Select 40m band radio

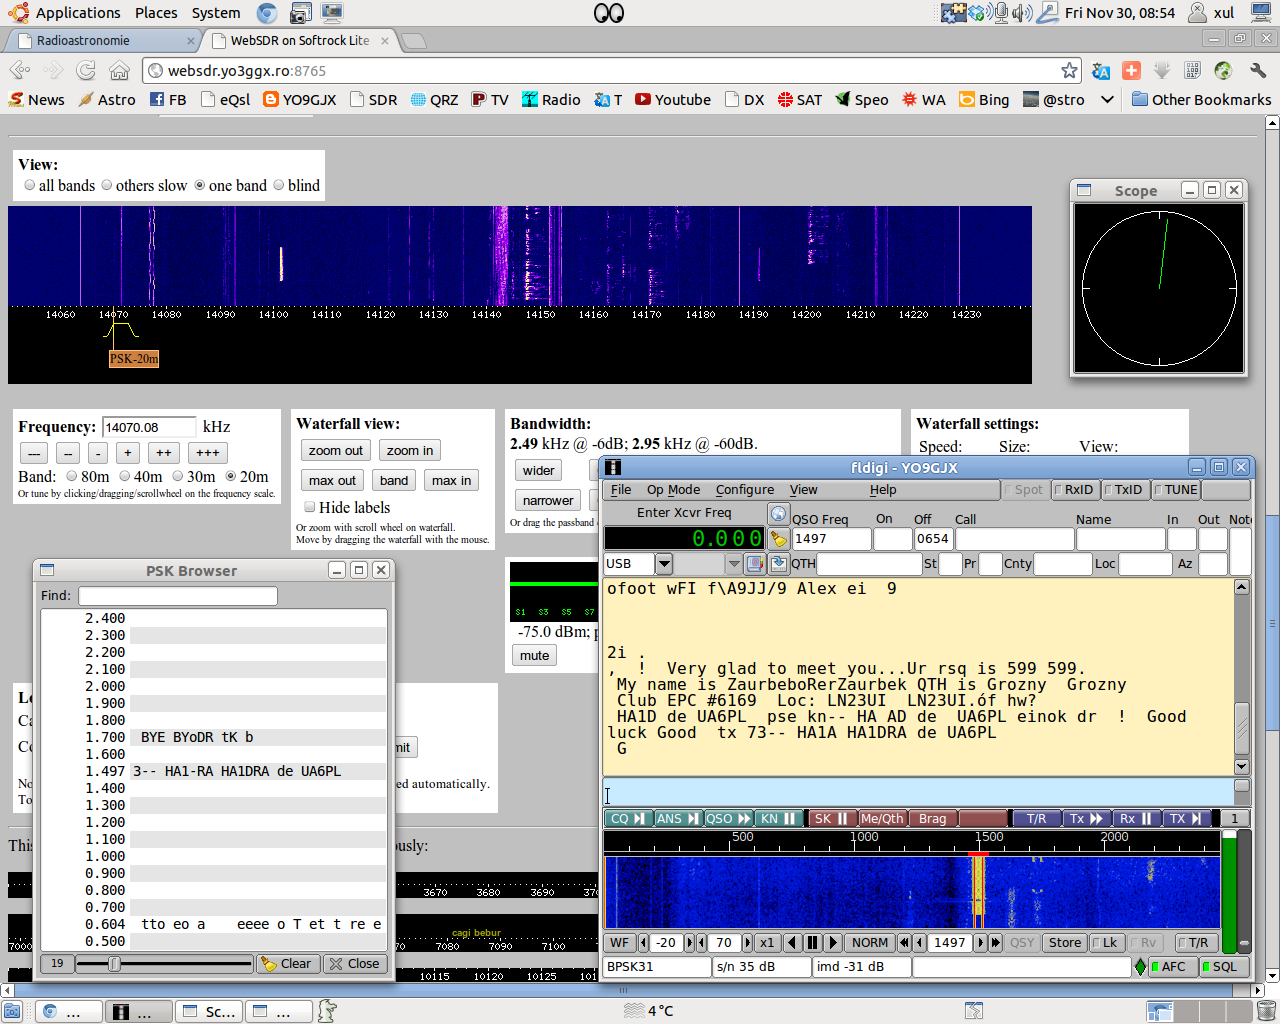click(125, 476)
